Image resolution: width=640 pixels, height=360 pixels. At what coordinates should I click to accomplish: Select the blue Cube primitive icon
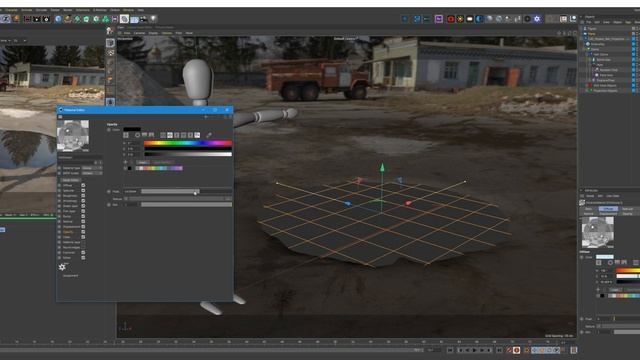tap(58, 19)
